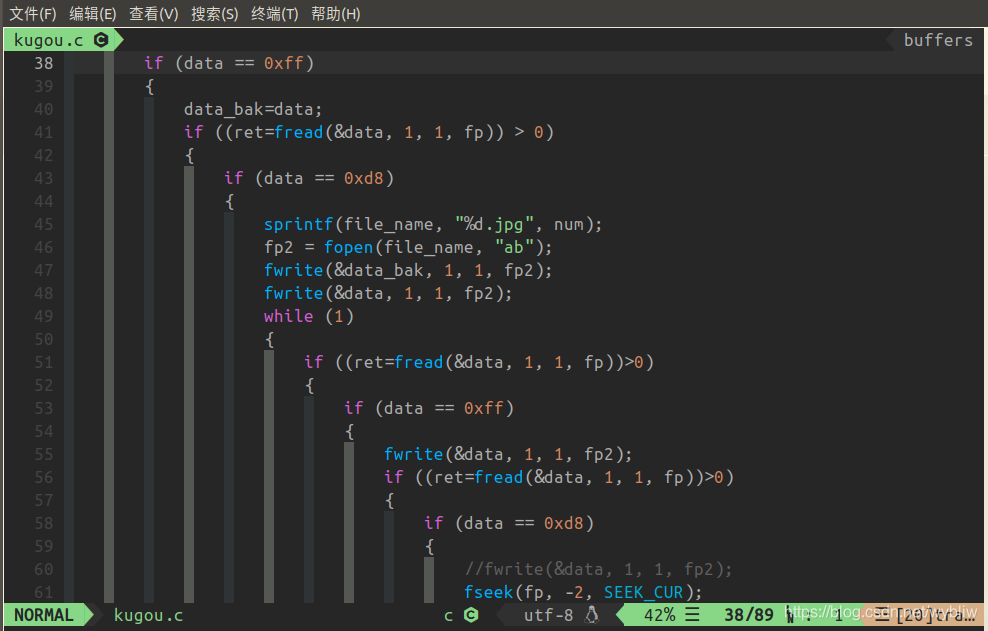988x631 pixels.
Task: Click the fread call on line 41
Action: coord(299,132)
